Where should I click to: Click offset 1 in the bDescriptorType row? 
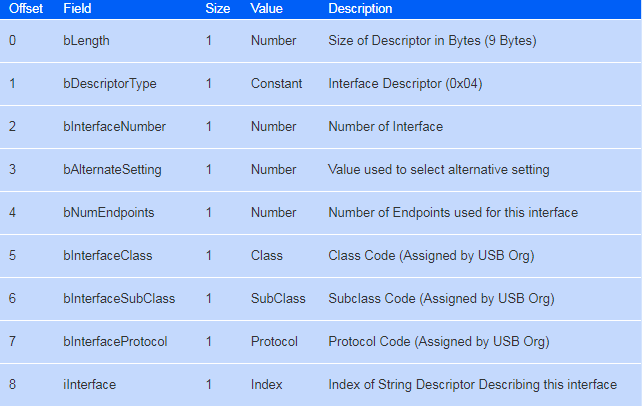[13, 84]
